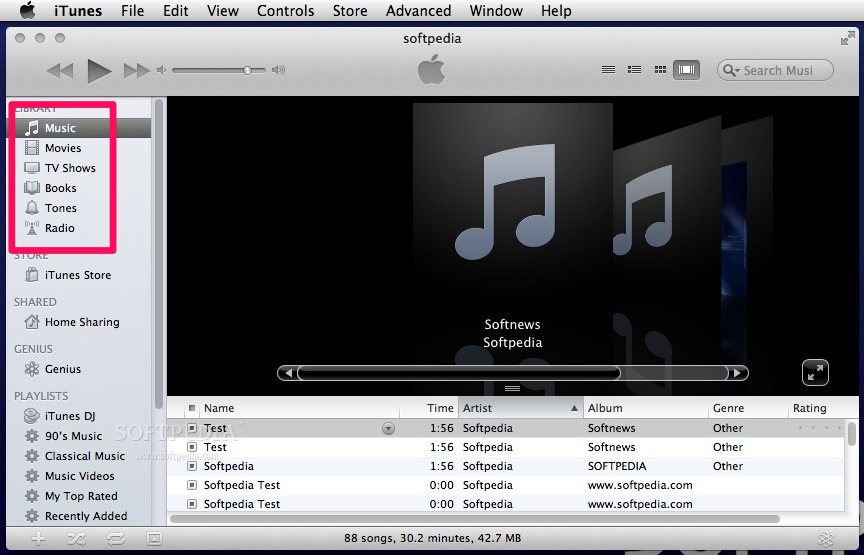Reverse Artist column sort order

(521, 408)
